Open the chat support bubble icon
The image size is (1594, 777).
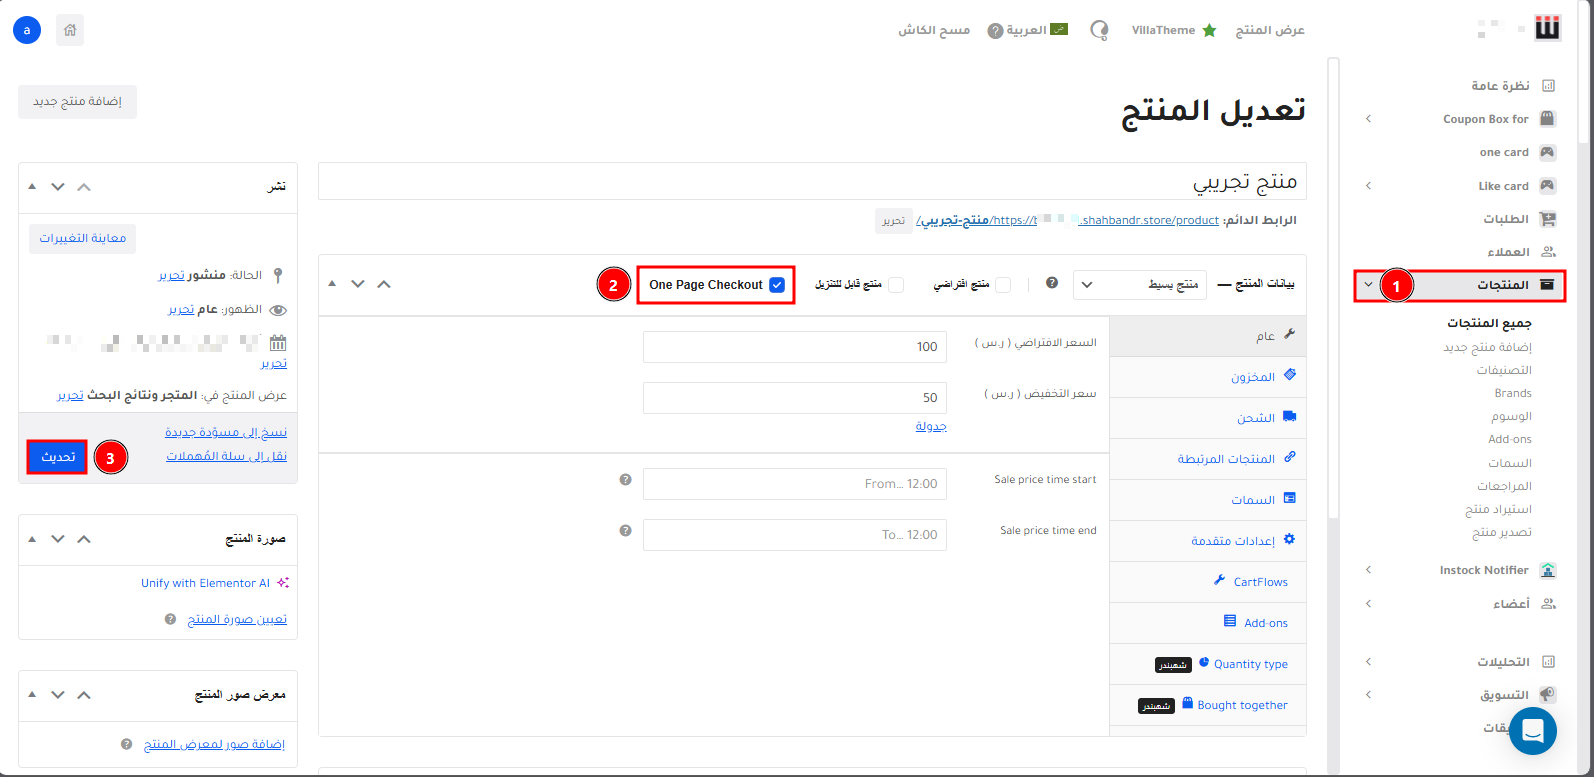point(1532,731)
